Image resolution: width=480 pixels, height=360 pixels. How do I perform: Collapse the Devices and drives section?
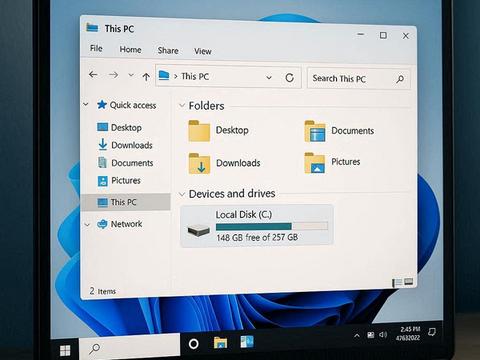pyautogui.click(x=182, y=194)
